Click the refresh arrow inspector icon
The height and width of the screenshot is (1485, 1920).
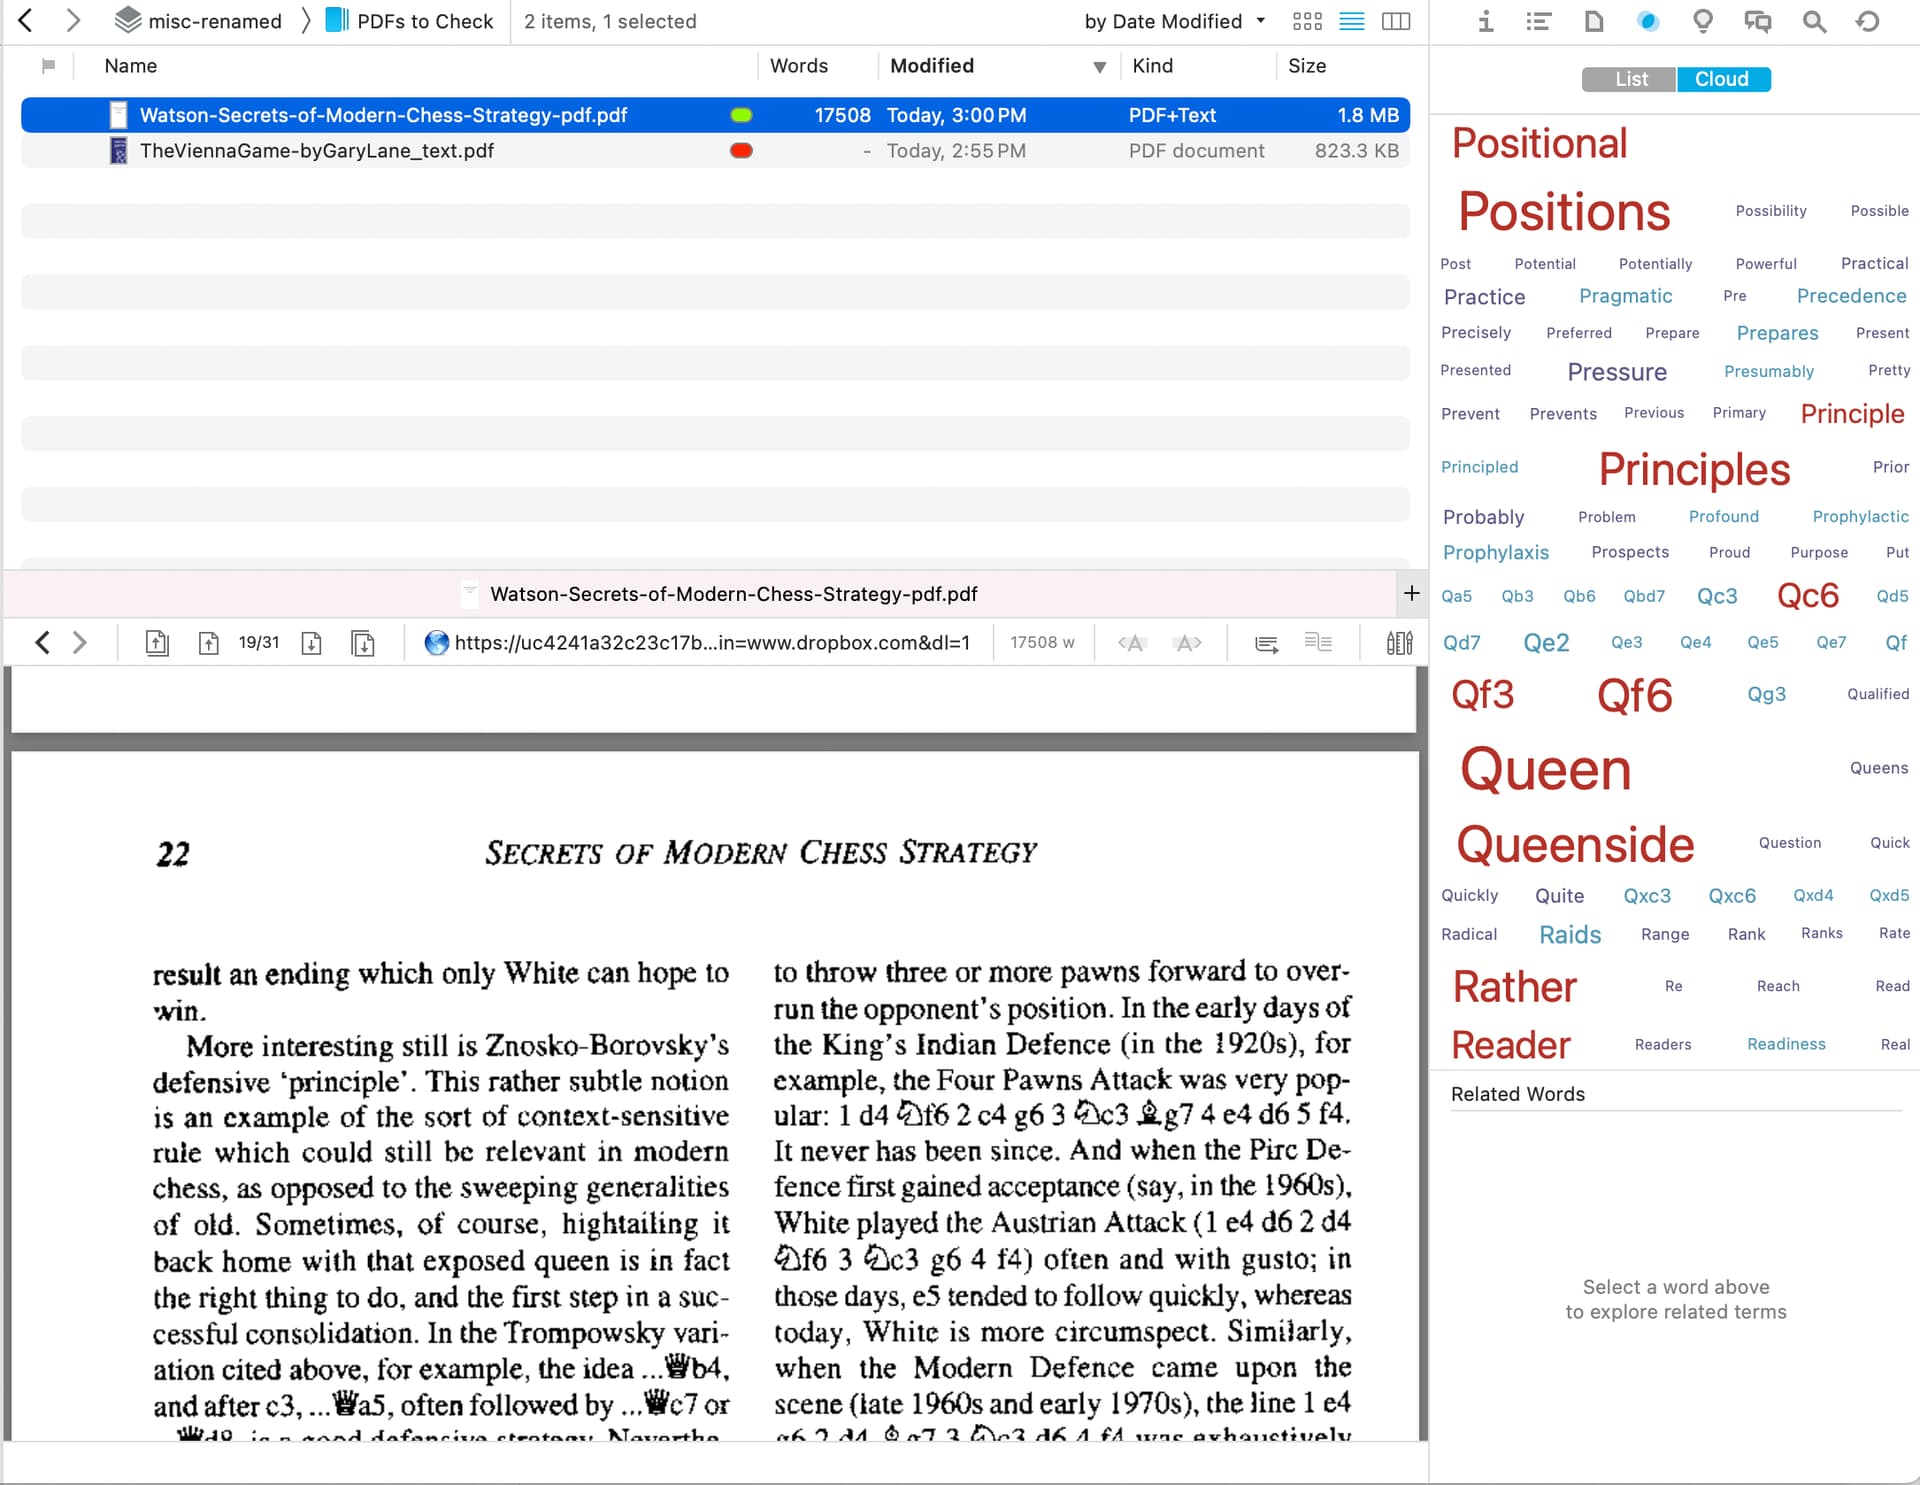(x=1867, y=21)
